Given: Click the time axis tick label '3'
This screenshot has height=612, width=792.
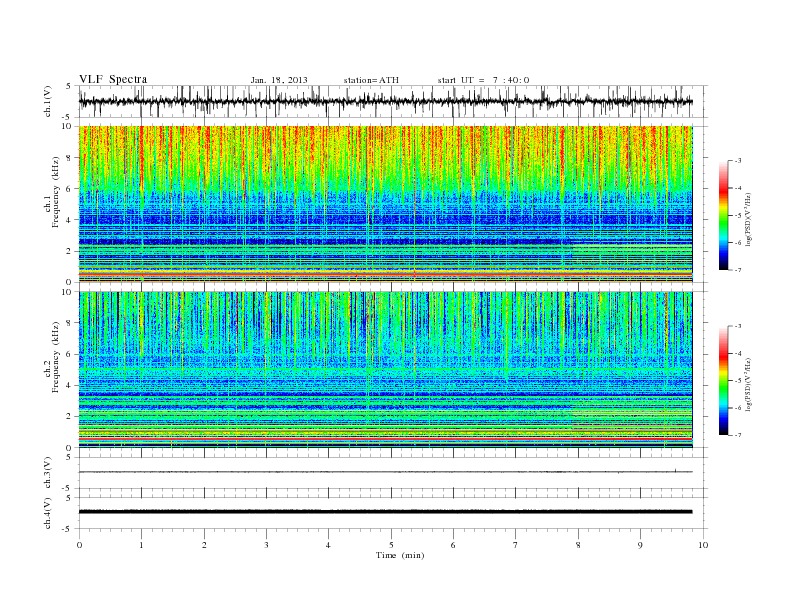Looking at the screenshot, I should pos(266,545).
